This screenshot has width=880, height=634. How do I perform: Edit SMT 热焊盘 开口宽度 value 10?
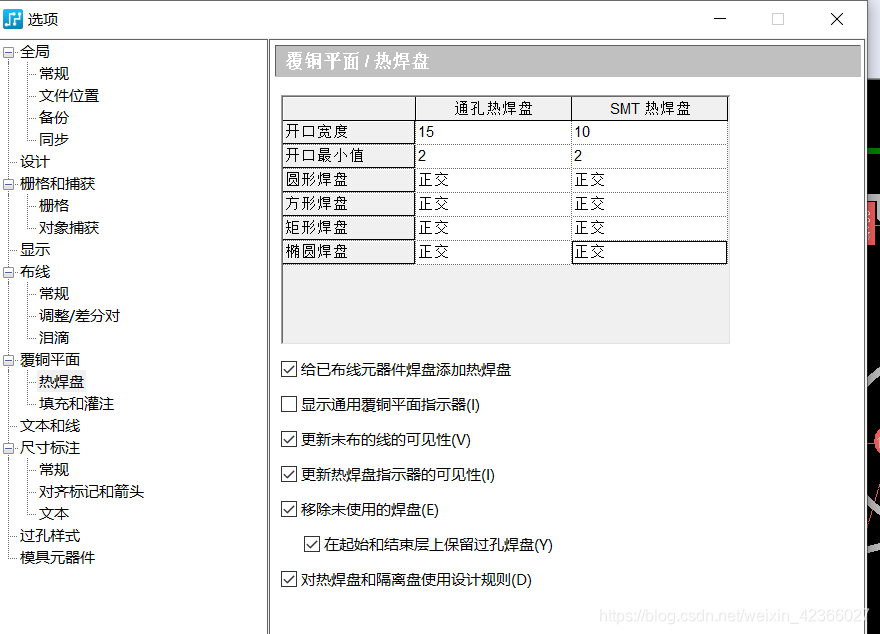click(x=649, y=132)
